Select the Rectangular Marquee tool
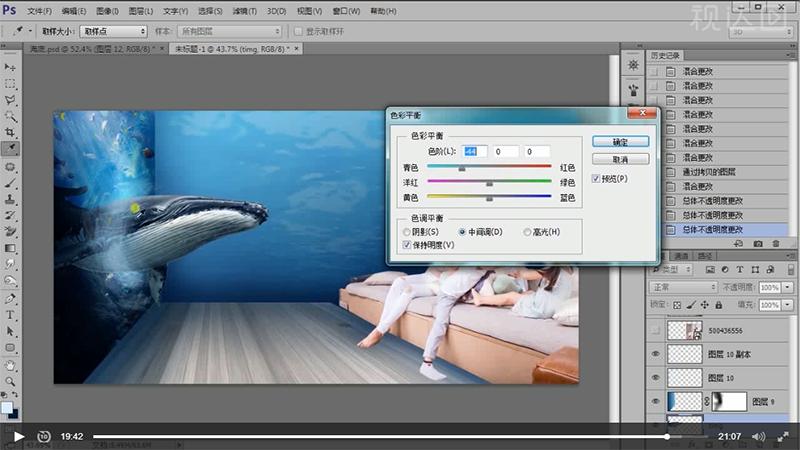This screenshot has height=450, width=800. pos(10,84)
